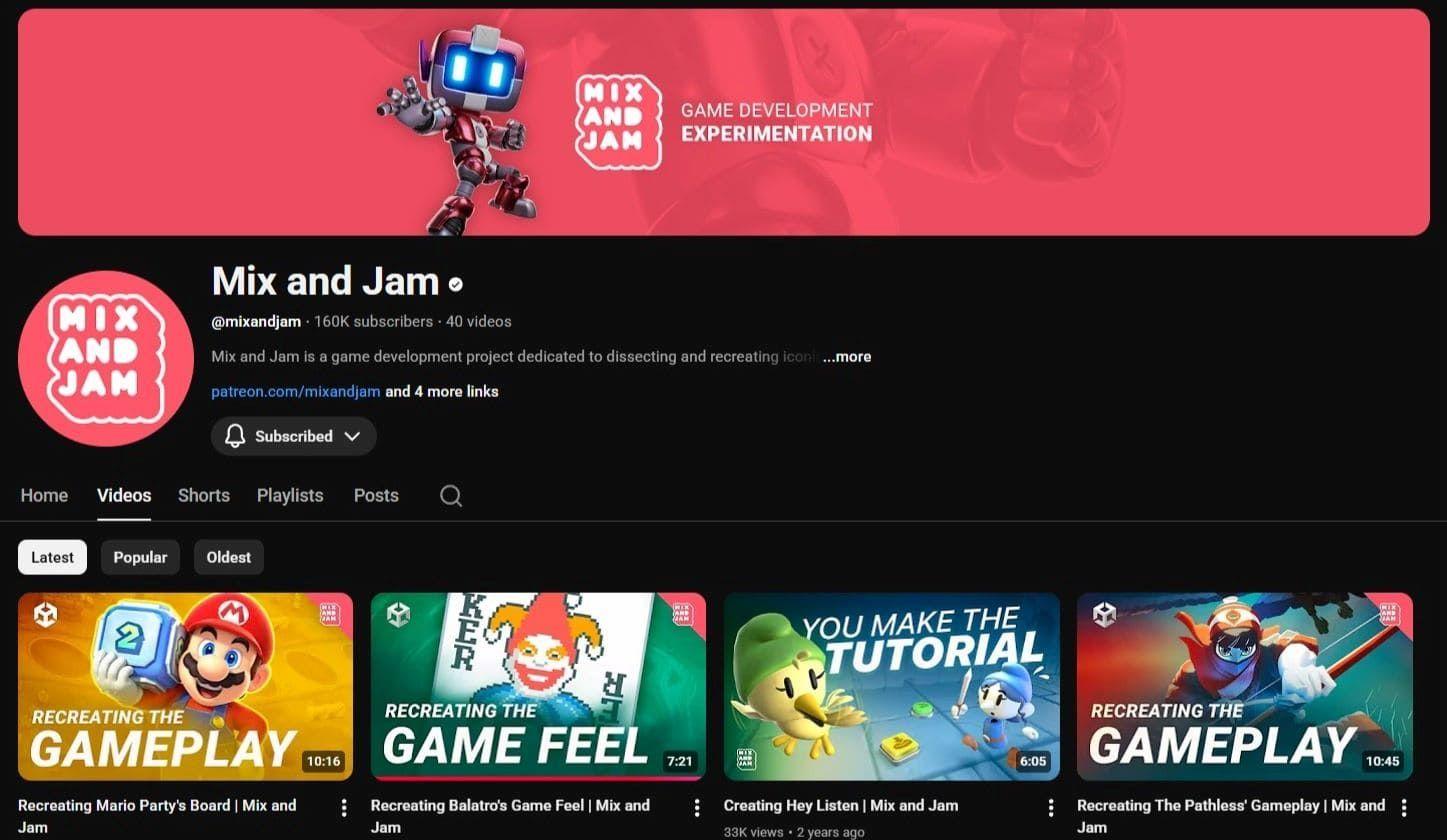Image resolution: width=1447 pixels, height=840 pixels.
Task: Select the Latest sort filter chip
Action: pyautogui.click(x=52, y=557)
